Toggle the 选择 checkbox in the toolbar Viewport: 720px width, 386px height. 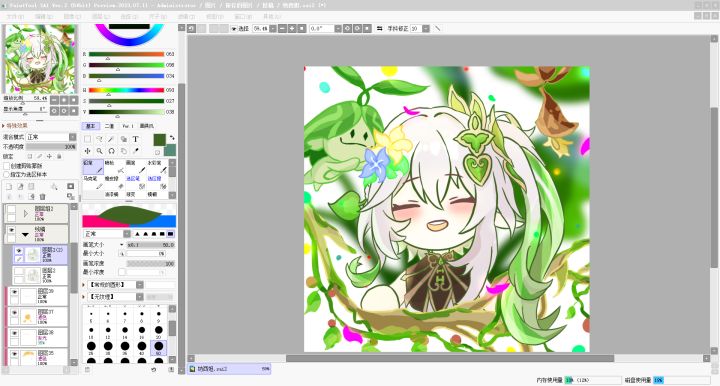234,28
